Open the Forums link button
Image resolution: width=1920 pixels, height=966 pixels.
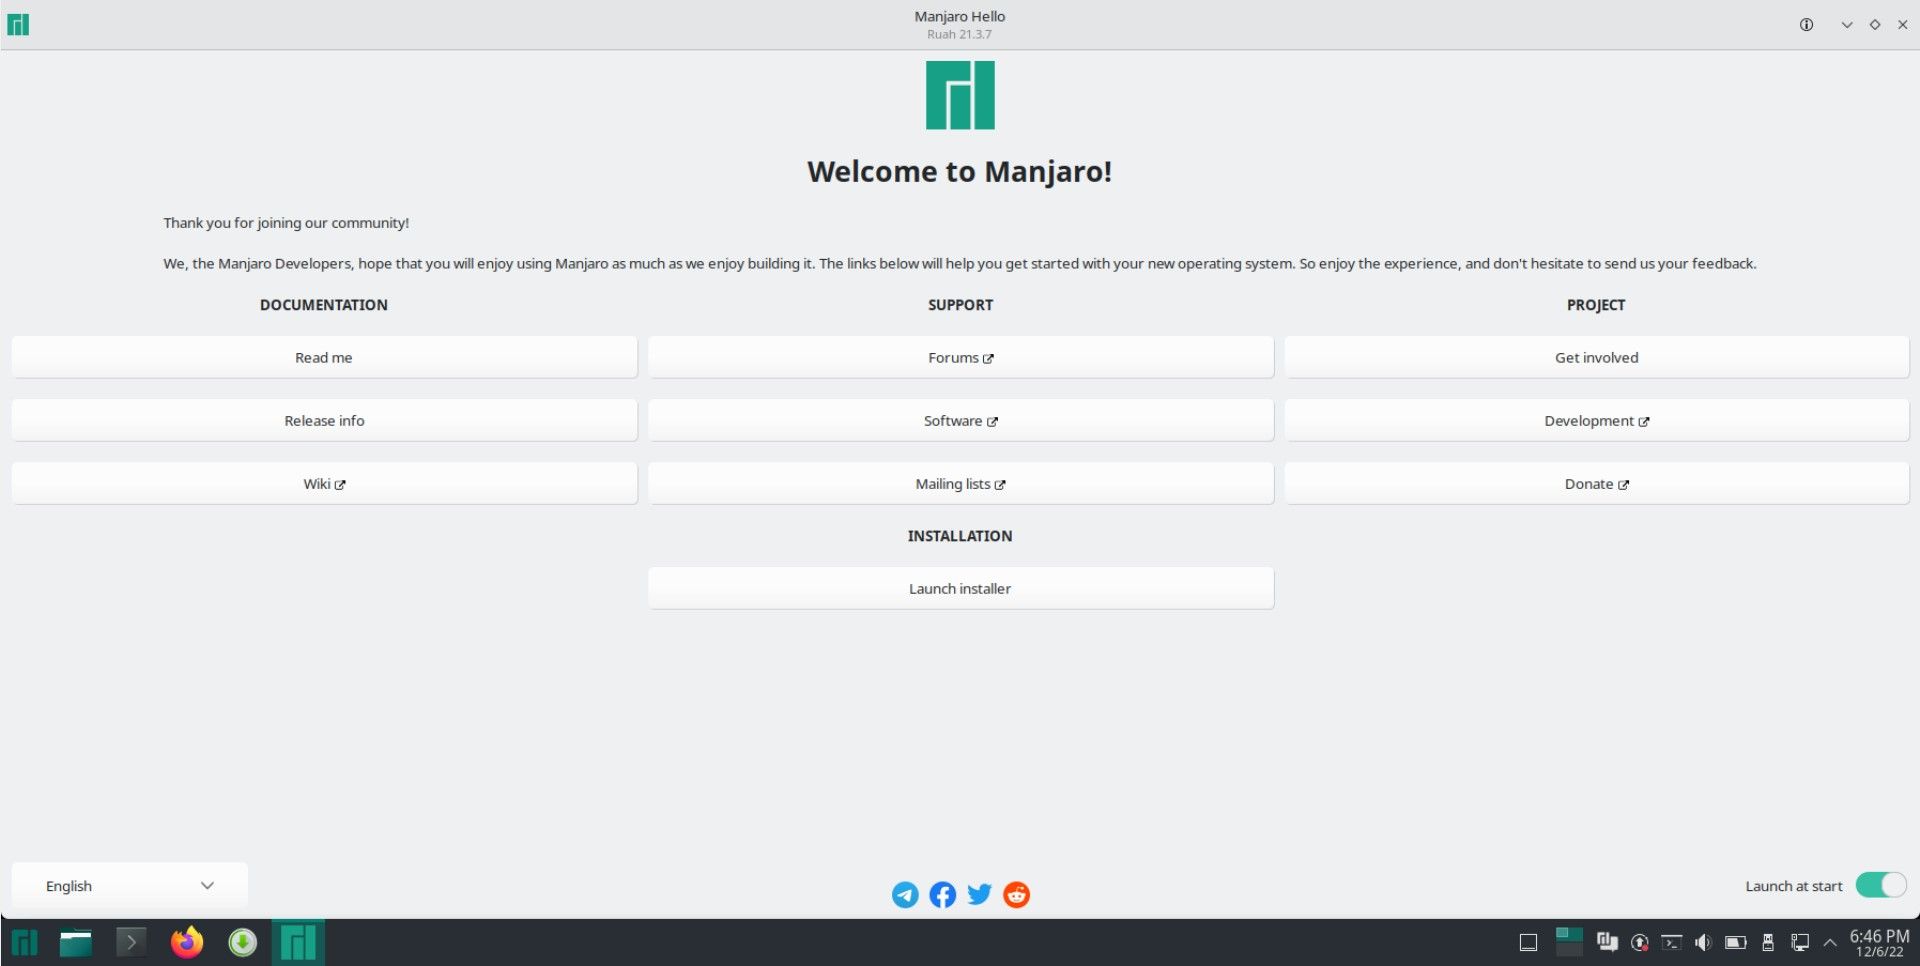point(961,357)
